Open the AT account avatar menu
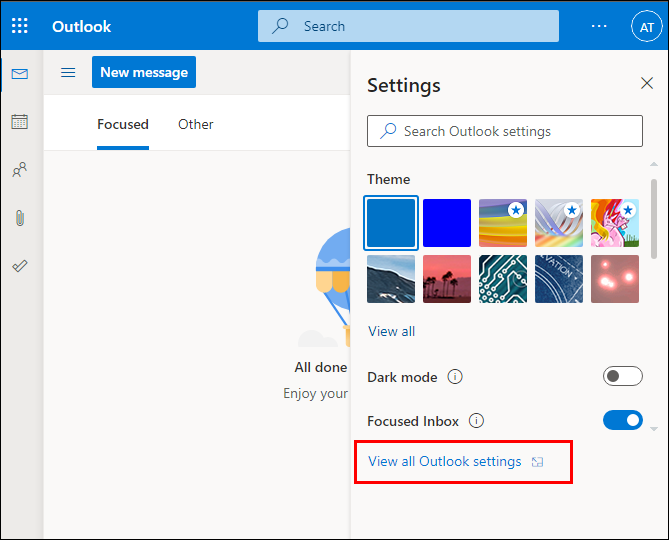 tap(645, 27)
